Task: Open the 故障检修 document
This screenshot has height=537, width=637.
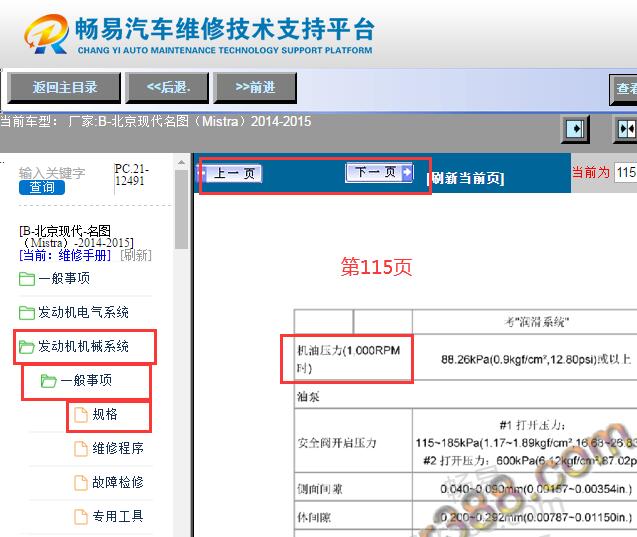Action: 118,483
